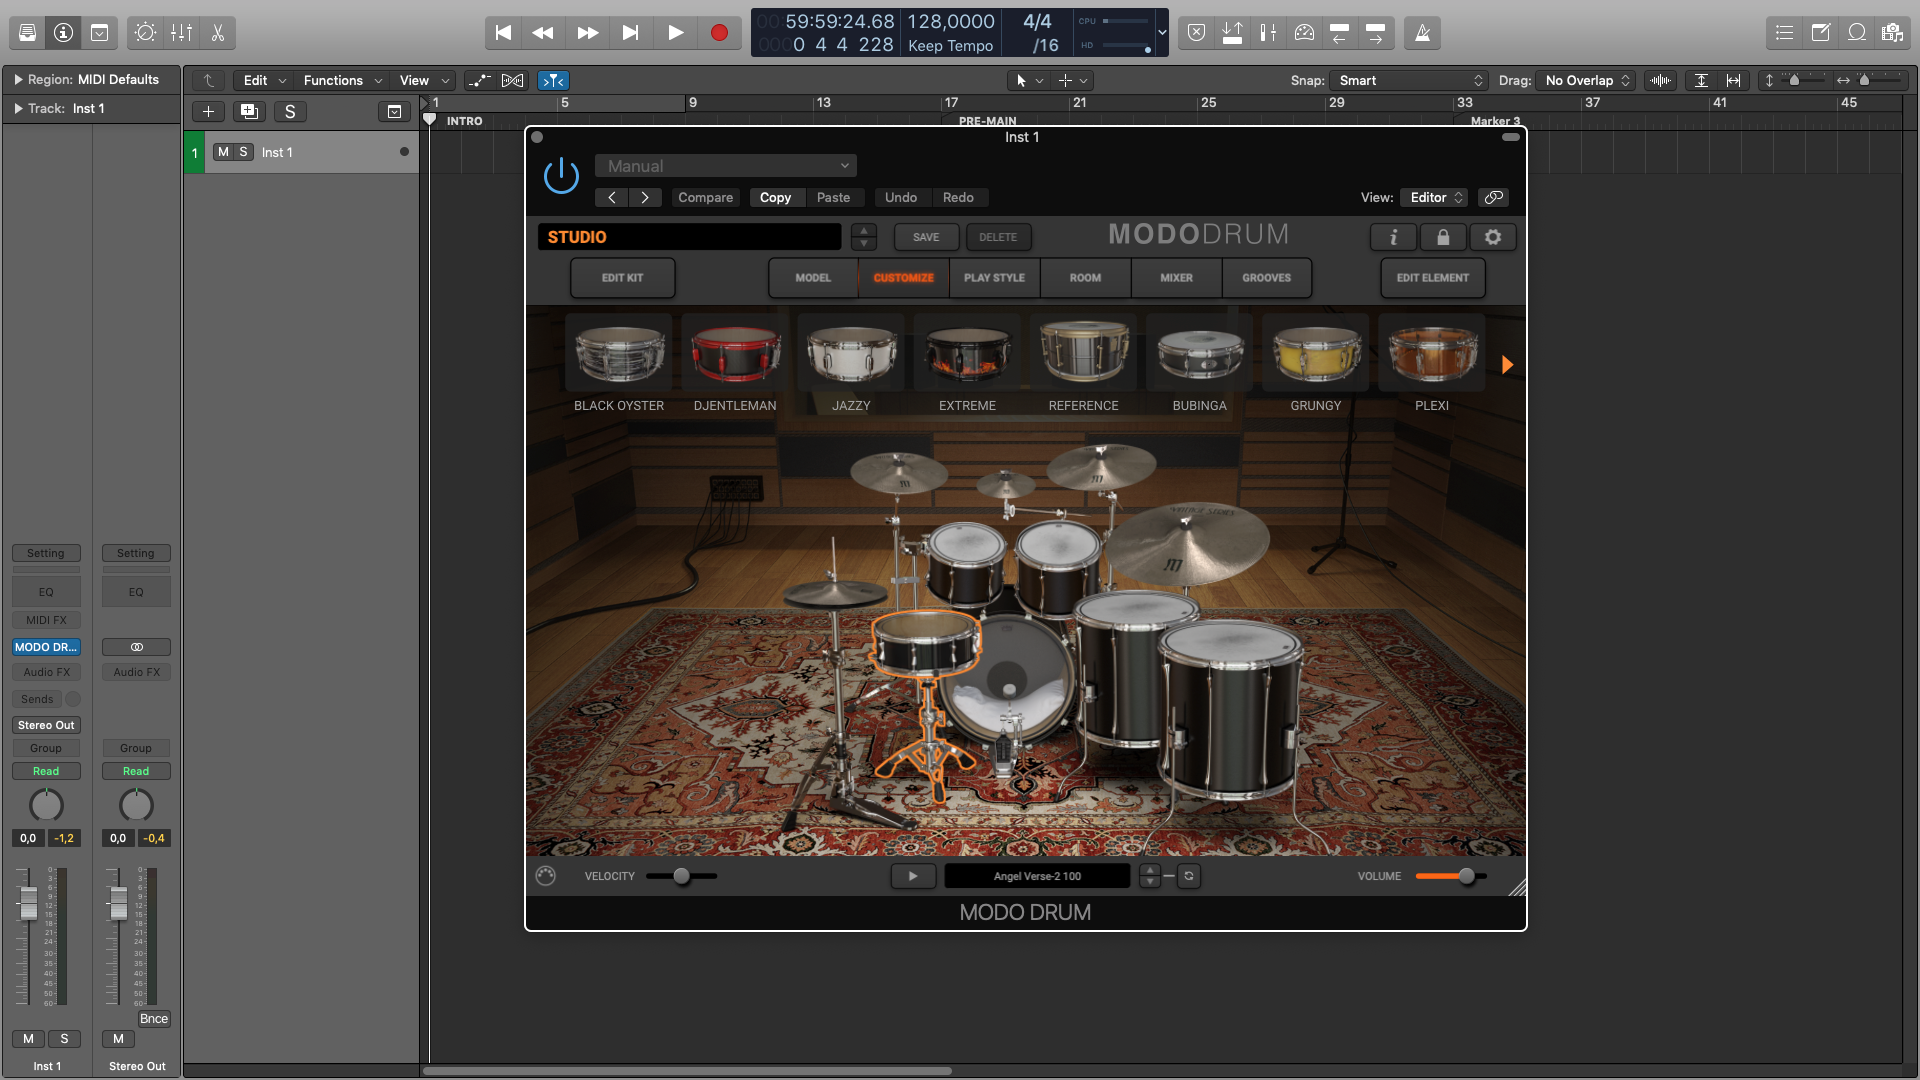The width and height of the screenshot is (1920, 1080).
Task: Click the SAVE preset button
Action: [x=926, y=237]
